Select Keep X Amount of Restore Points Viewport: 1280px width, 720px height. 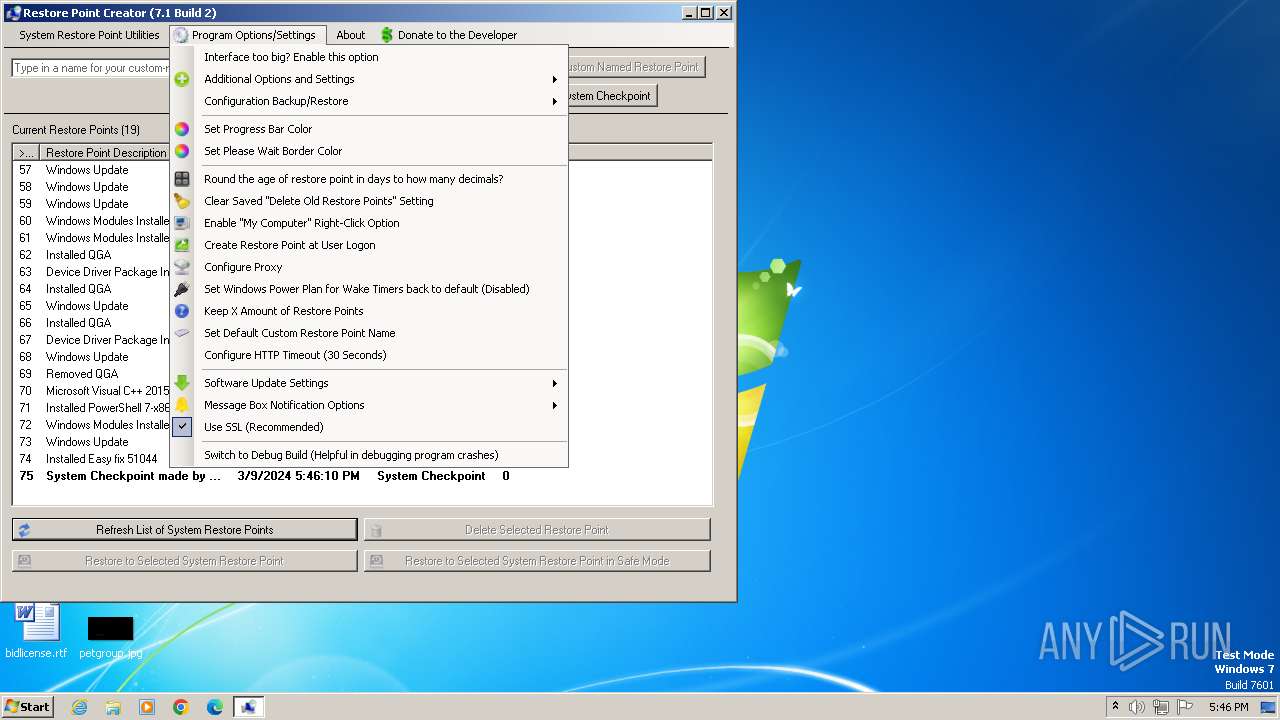click(369, 311)
